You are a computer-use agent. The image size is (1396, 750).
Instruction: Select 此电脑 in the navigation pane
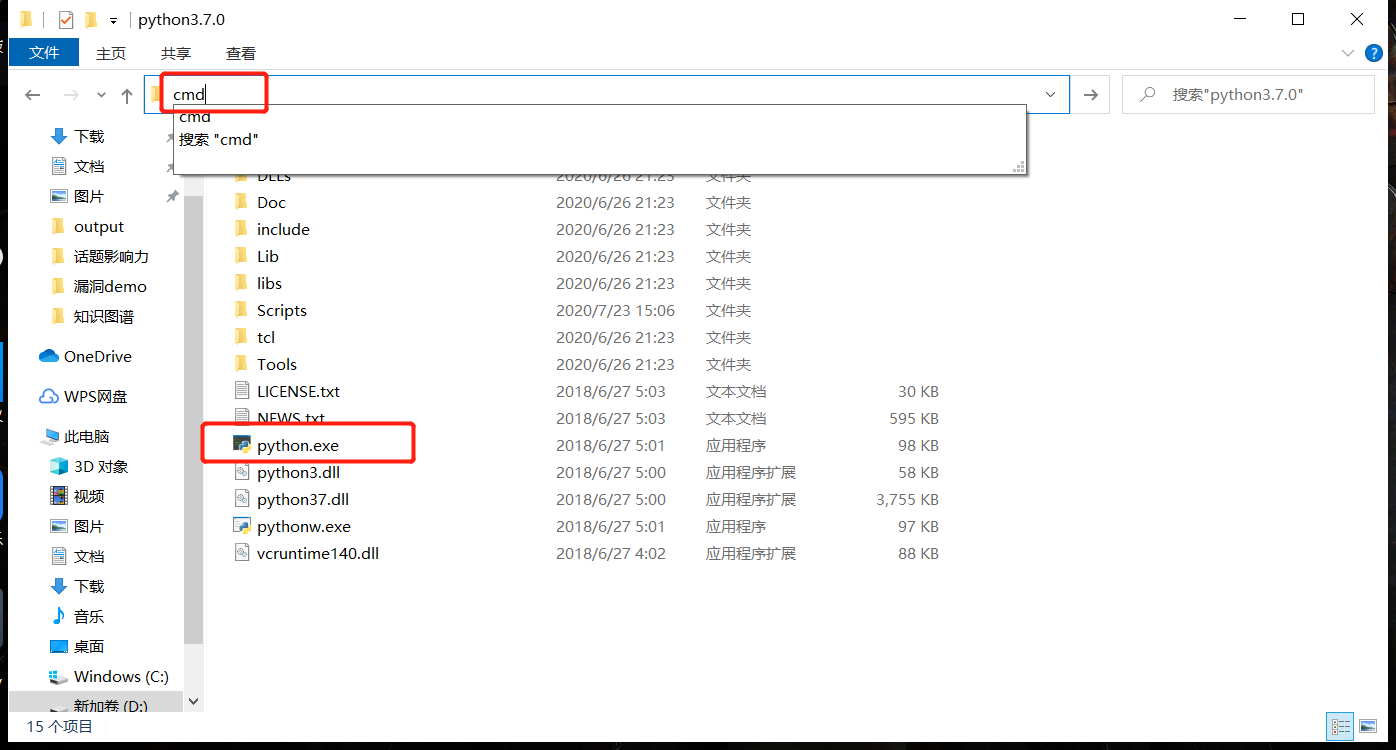87,436
